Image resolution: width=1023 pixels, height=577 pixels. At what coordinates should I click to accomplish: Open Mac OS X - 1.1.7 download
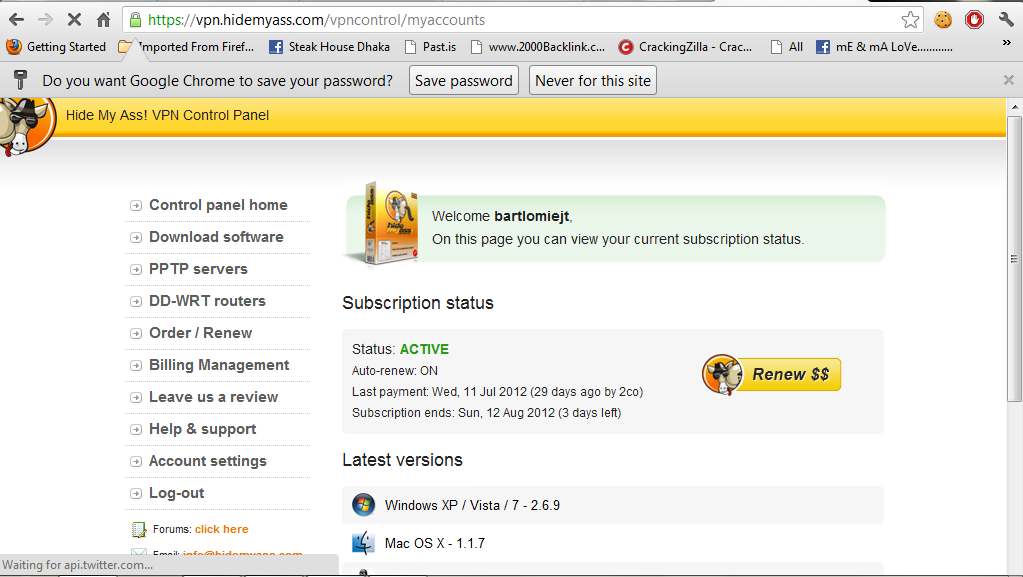[x=435, y=543]
